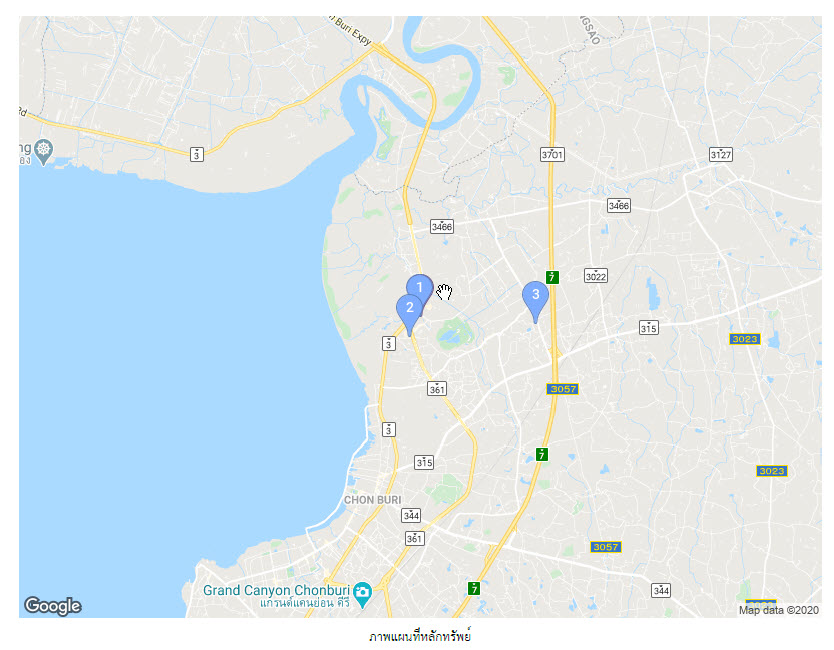The height and width of the screenshot is (650, 834).
Task: Click the Grand Canyon Chonburi label
Action: point(277,590)
